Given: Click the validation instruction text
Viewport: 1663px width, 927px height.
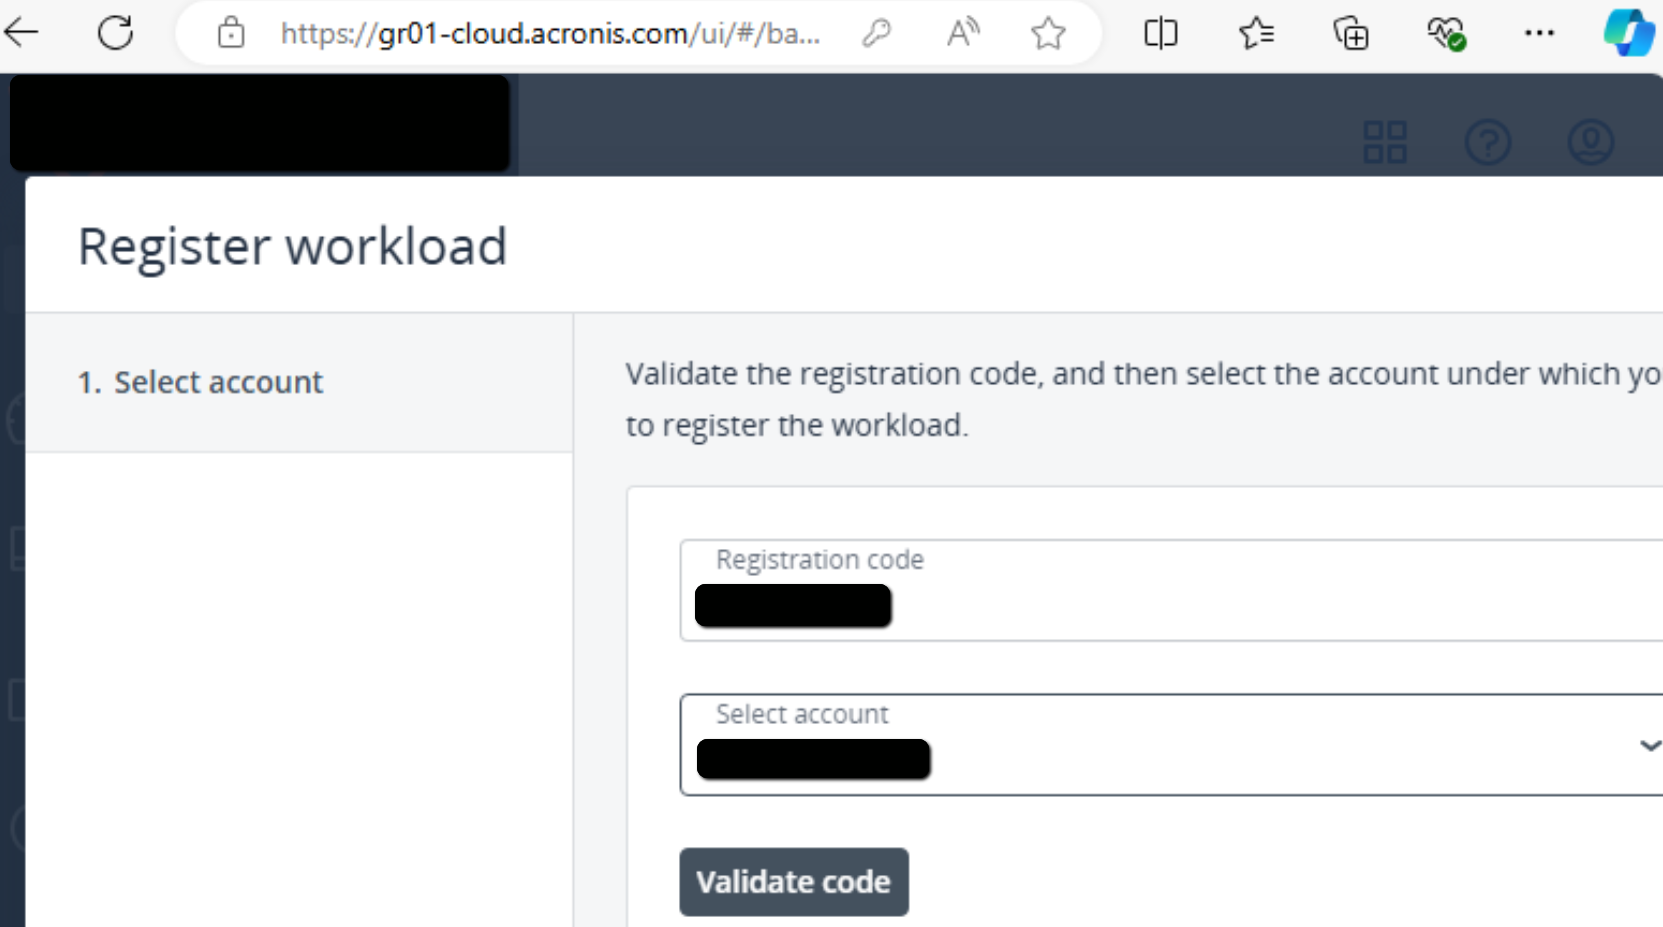Looking at the screenshot, I should point(1143,399).
